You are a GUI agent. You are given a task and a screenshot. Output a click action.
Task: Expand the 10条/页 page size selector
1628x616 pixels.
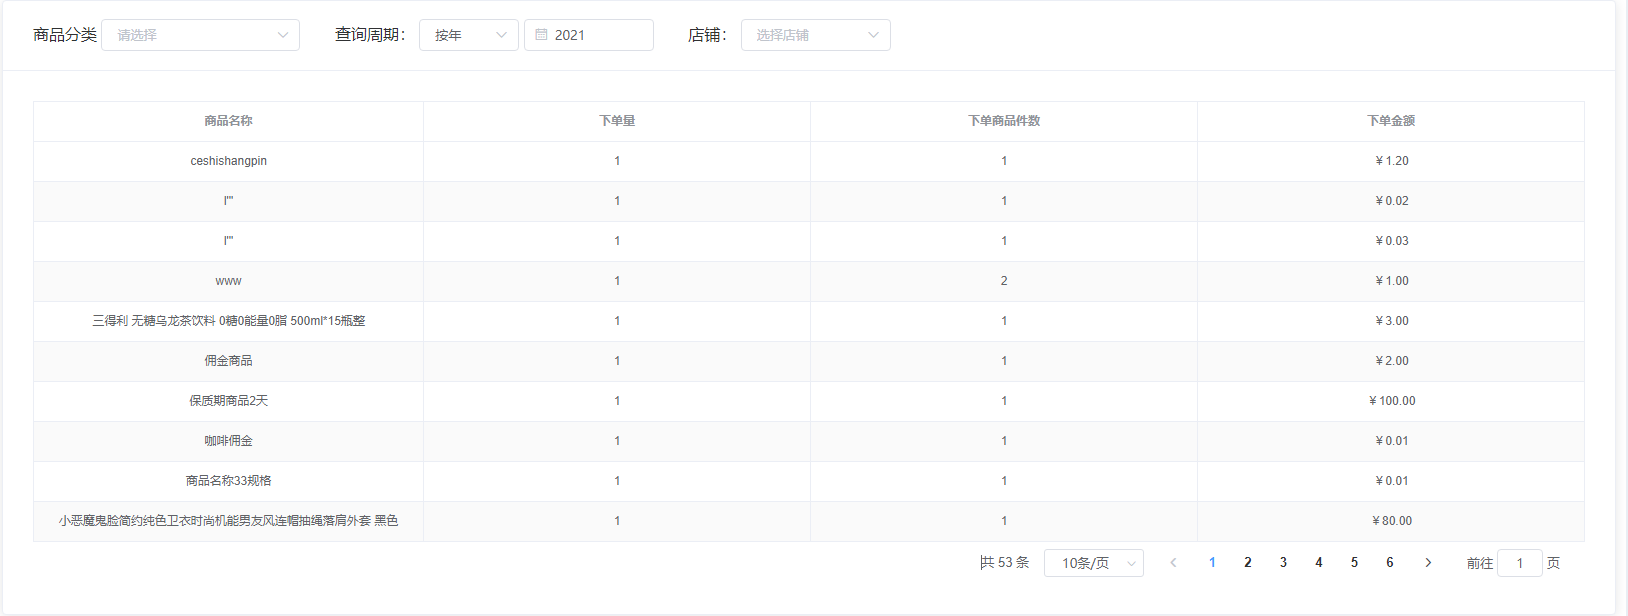1094,563
